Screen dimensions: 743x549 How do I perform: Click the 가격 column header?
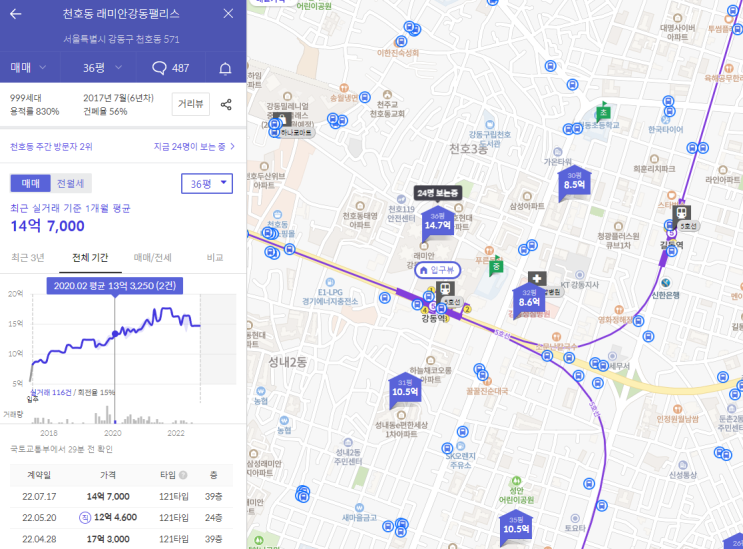(108, 475)
